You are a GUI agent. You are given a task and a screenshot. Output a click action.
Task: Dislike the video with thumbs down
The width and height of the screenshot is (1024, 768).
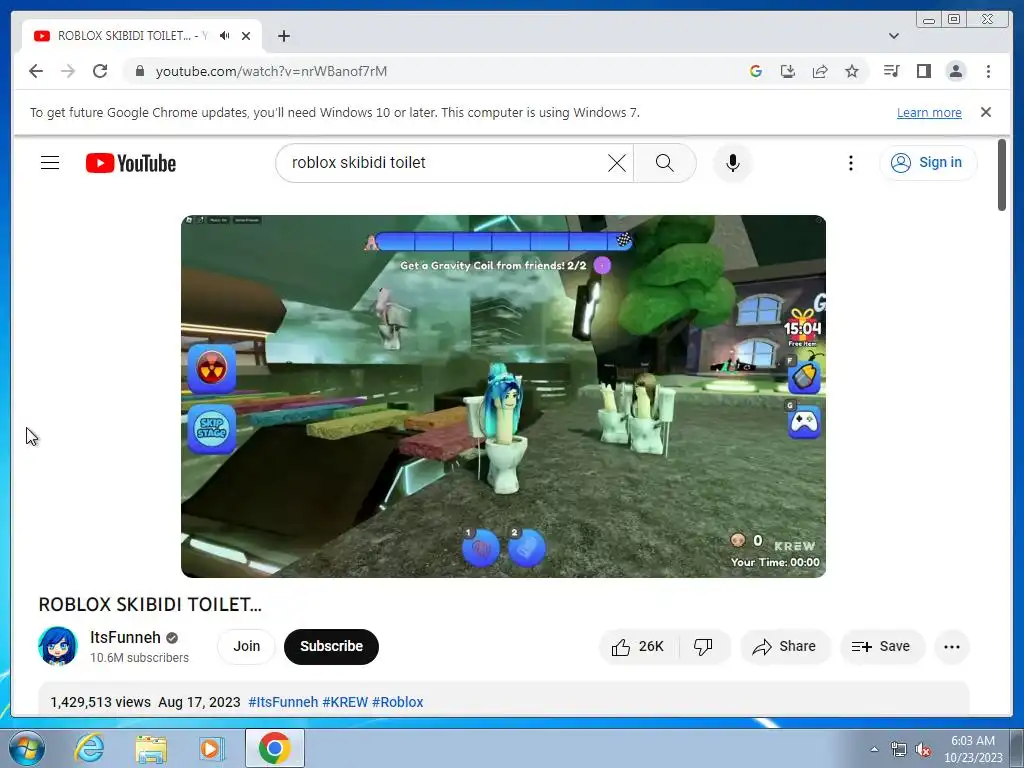point(703,647)
